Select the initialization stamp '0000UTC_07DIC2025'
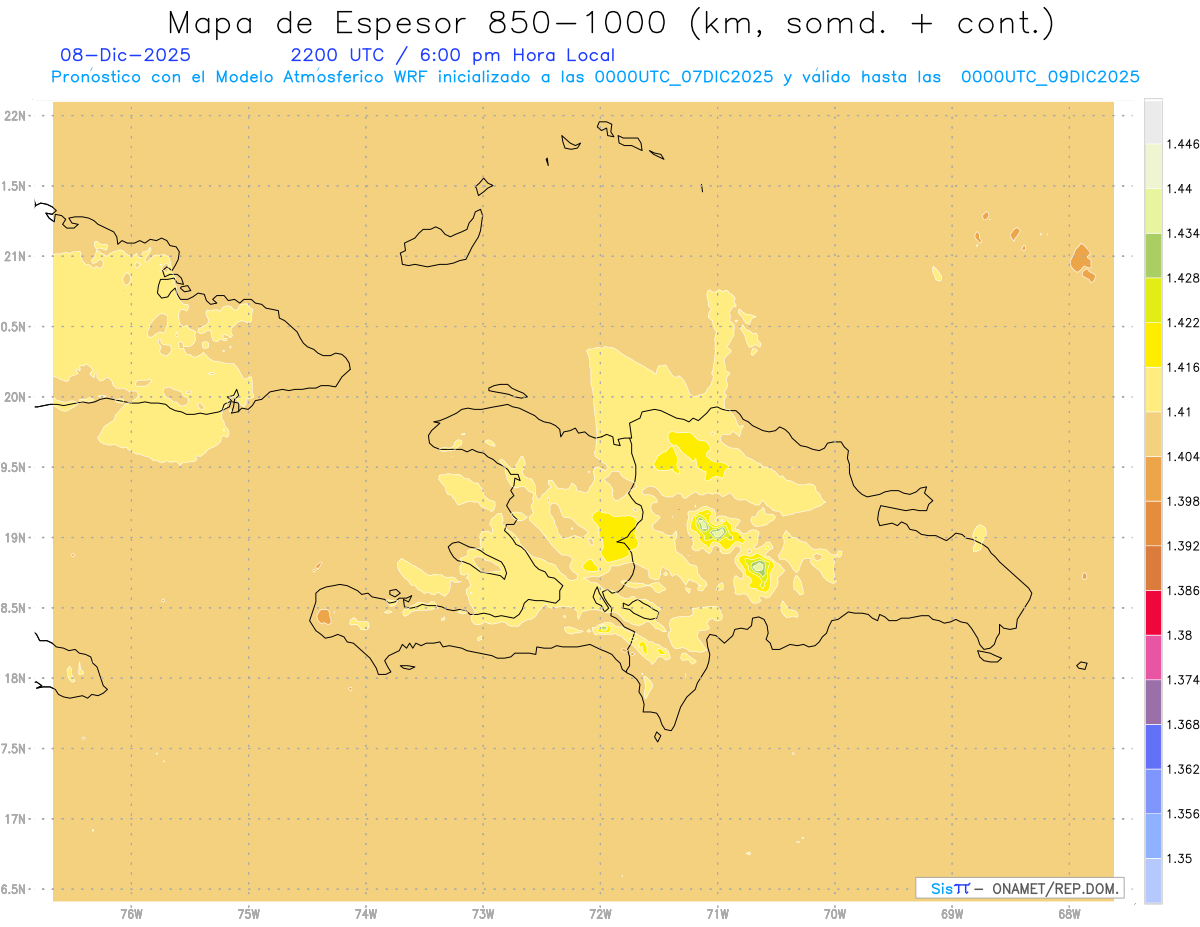 pos(684,77)
